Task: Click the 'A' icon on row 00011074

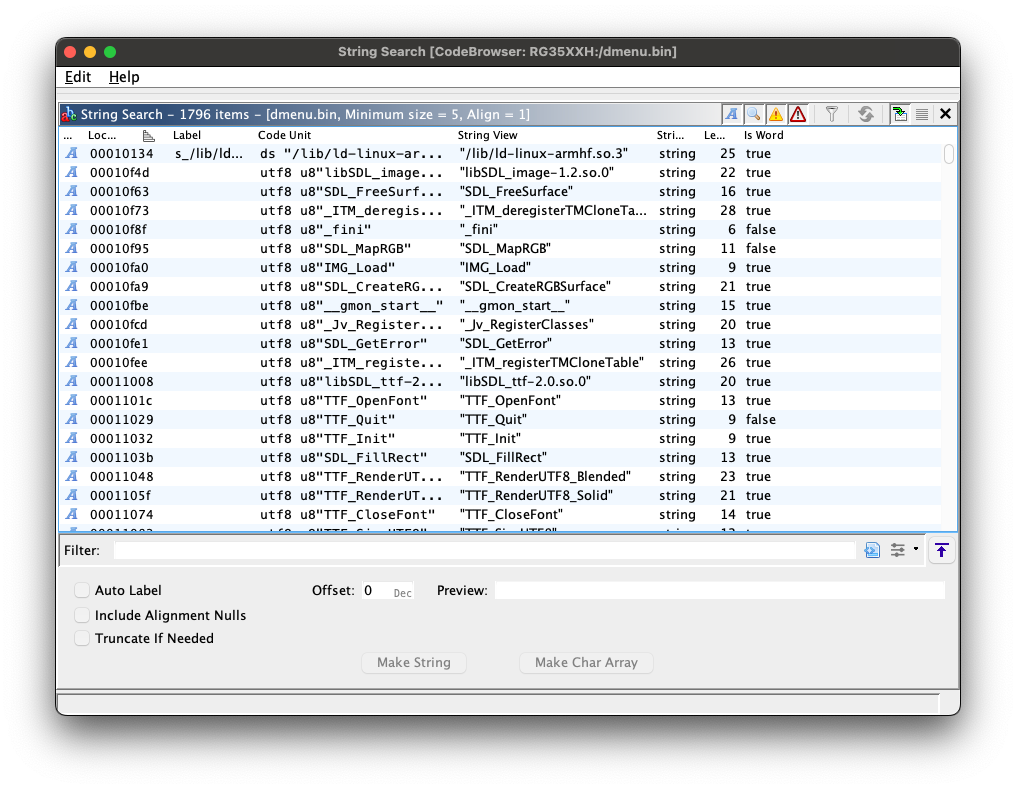Action: [x=72, y=514]
